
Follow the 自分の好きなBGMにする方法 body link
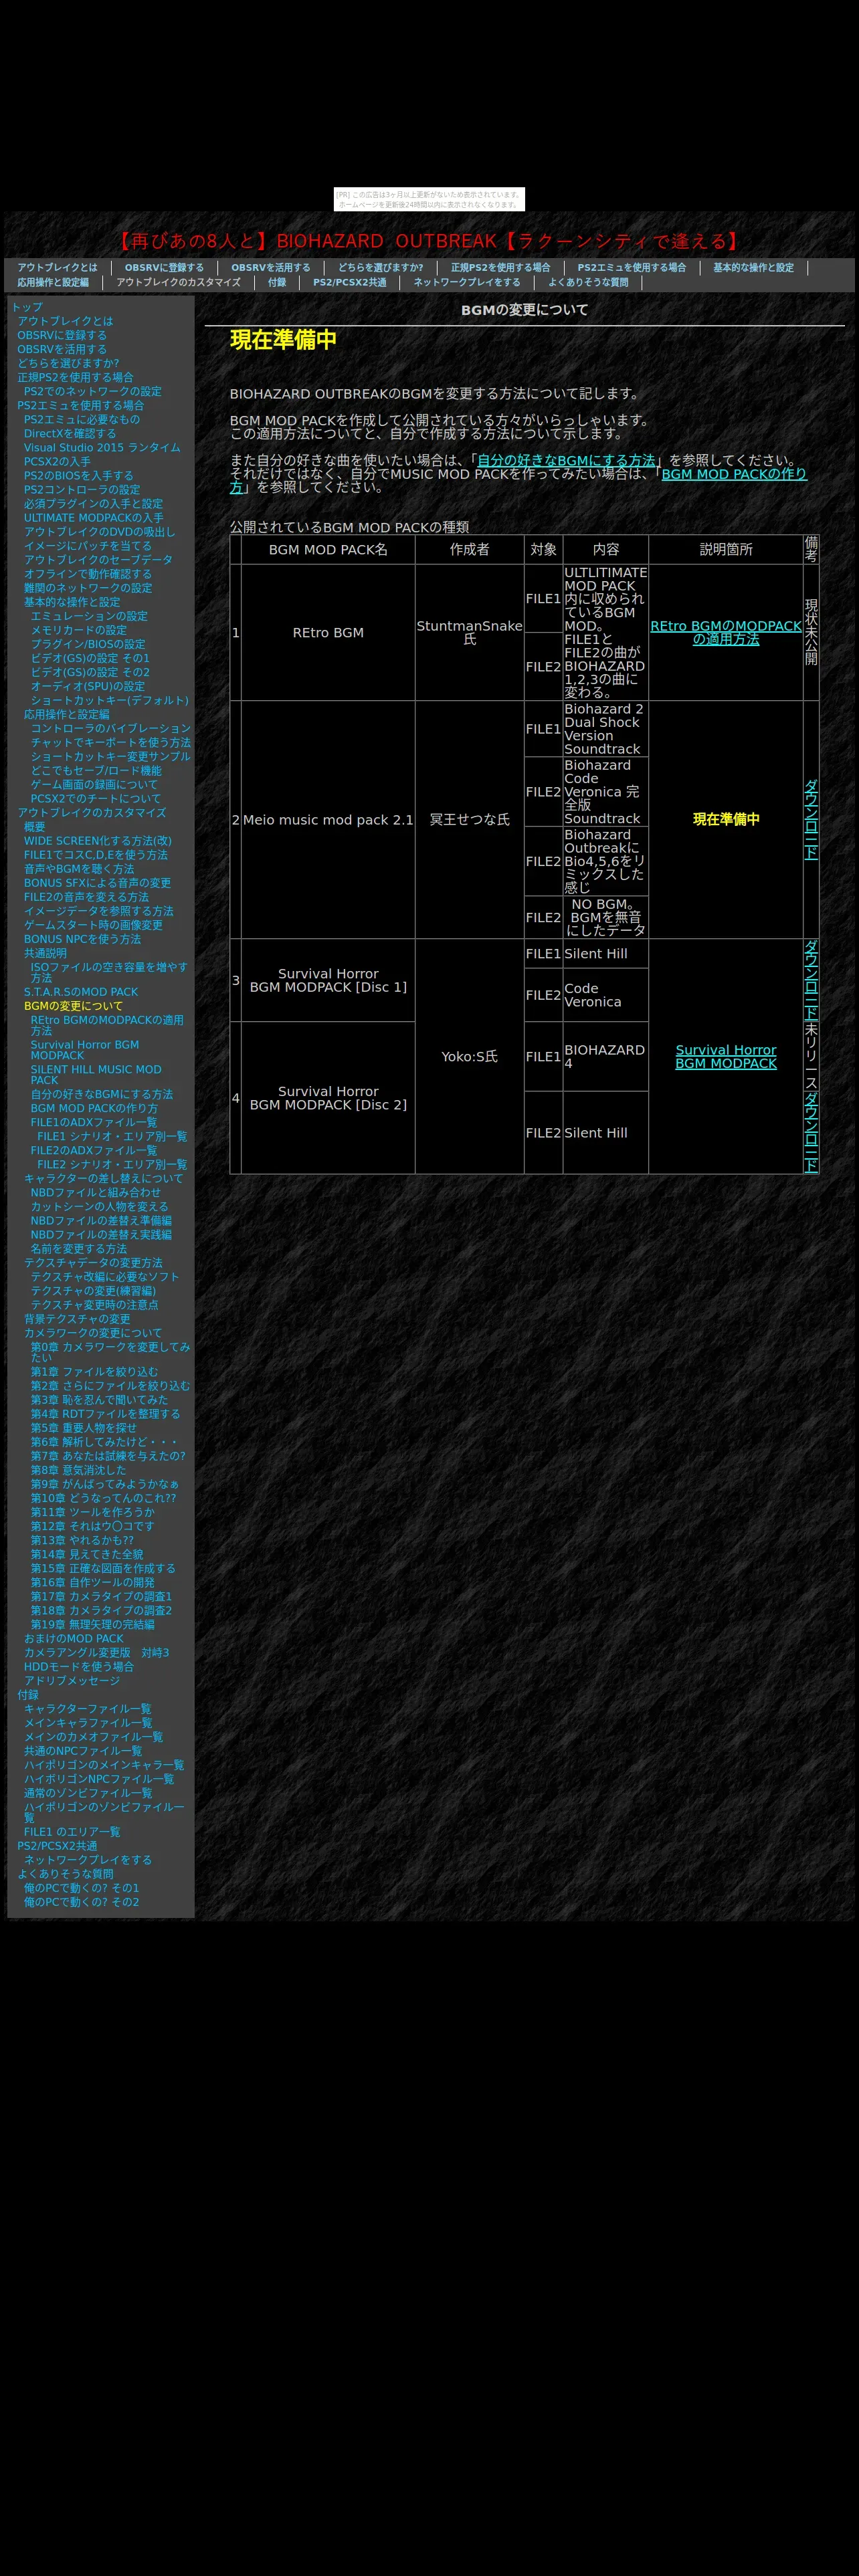coord(566,461)
